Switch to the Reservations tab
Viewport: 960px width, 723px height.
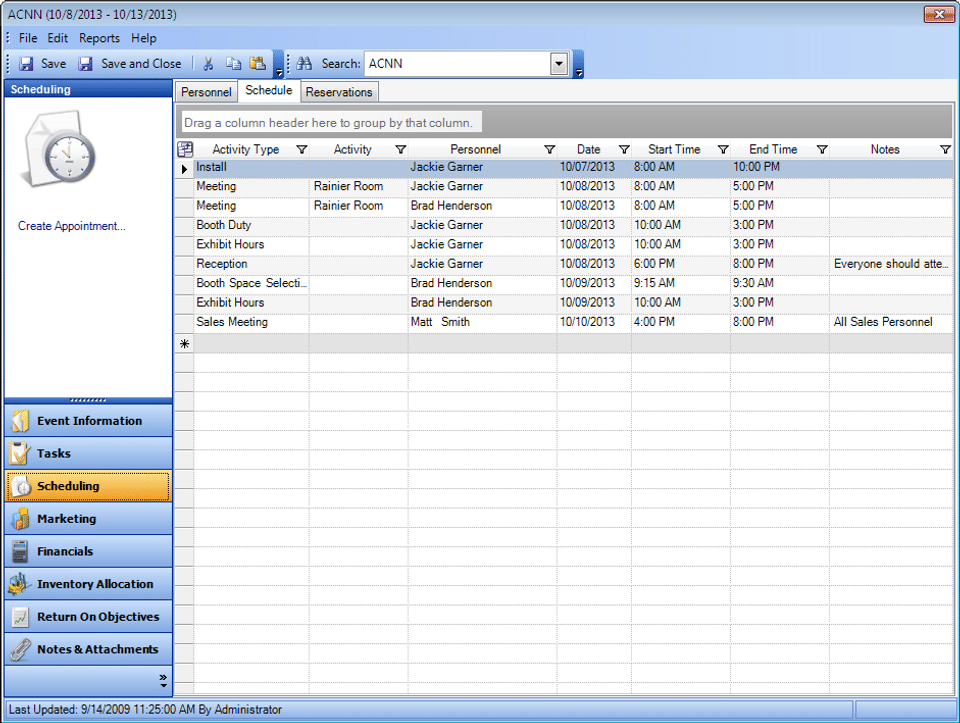[x=339, y=92]
